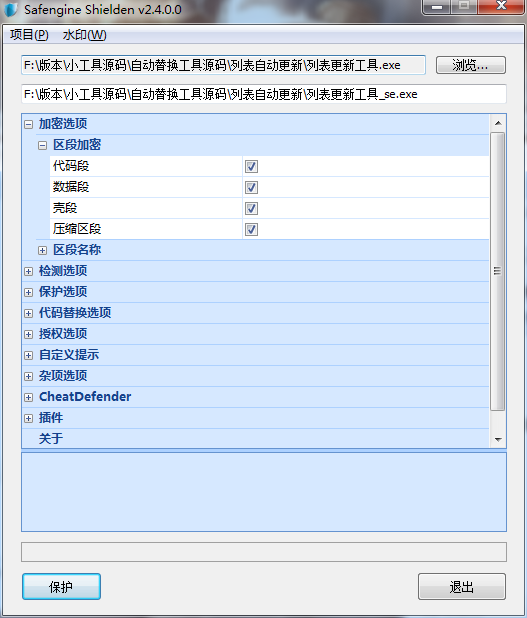Click the 压缩区段 row label
527x618 pixels.
coord(77,229)
